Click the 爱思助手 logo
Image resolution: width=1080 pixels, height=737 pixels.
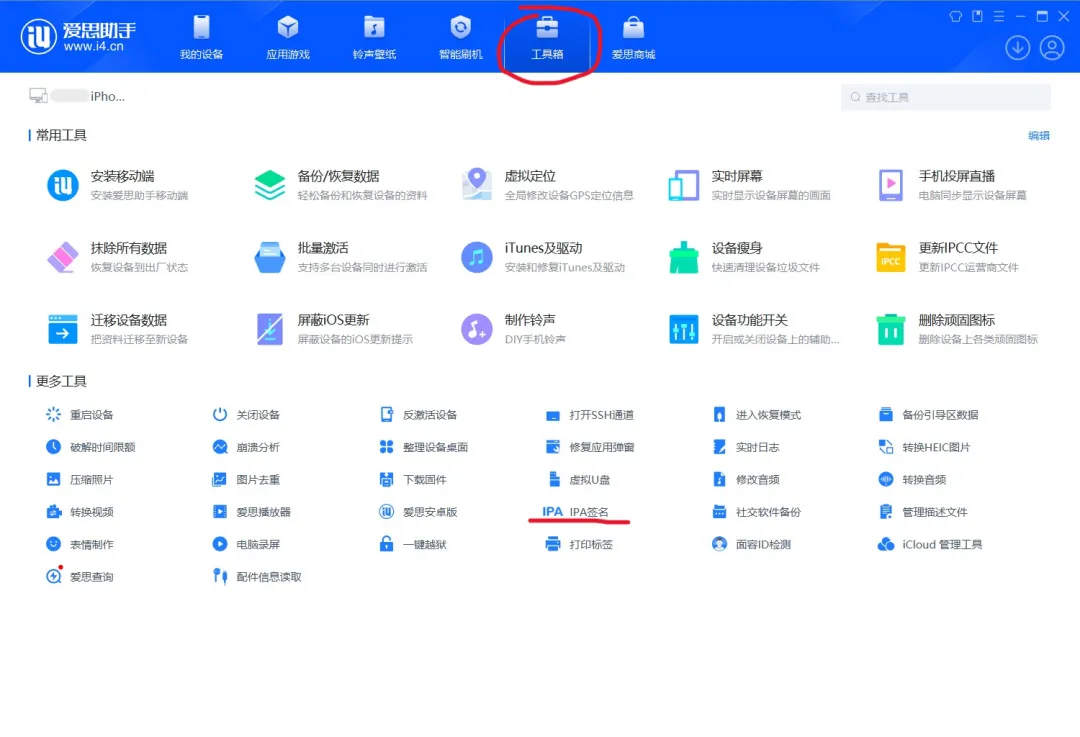pos(79,36)
